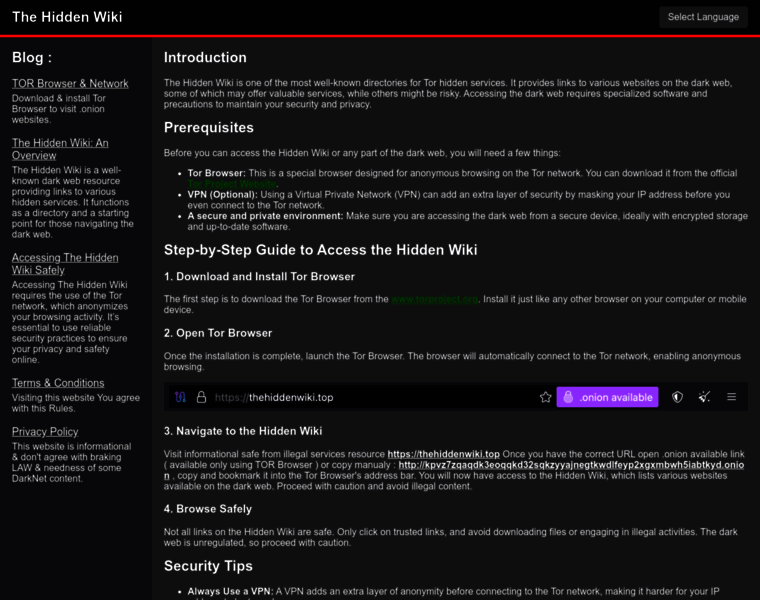Image resolution: width=760 pixels, height=600 pixels.
Task: Click the 'Blog :' sidebar heading
Action: (x=32, y=57)
